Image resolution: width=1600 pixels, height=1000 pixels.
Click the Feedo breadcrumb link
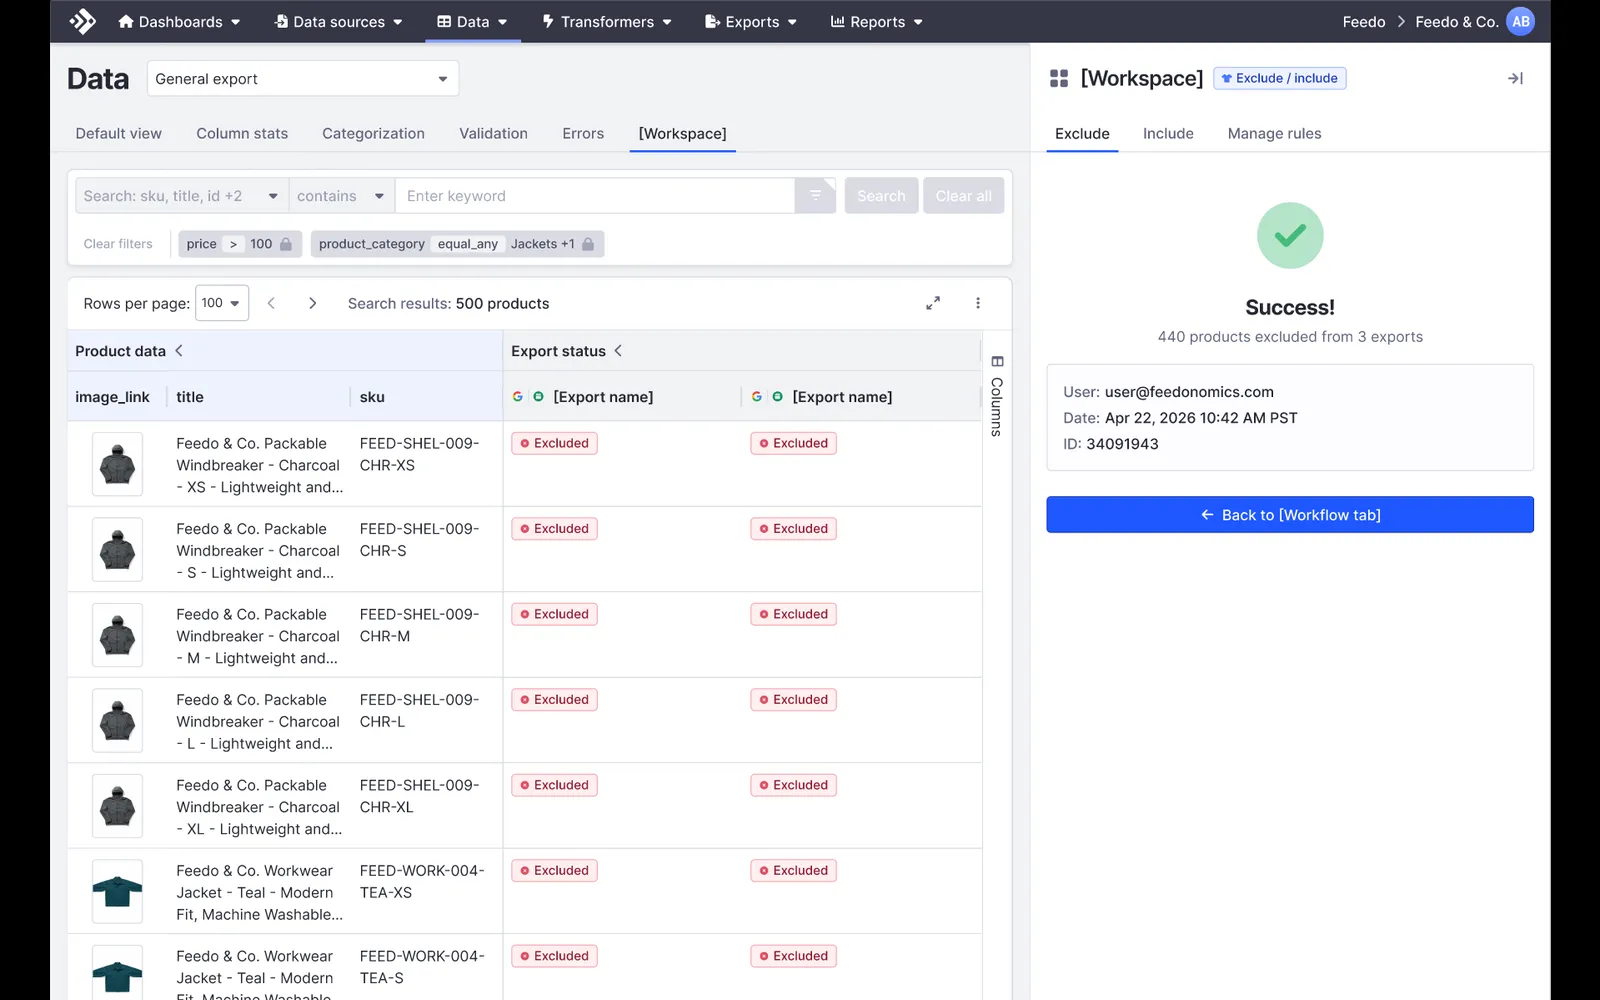(1364, 21)
